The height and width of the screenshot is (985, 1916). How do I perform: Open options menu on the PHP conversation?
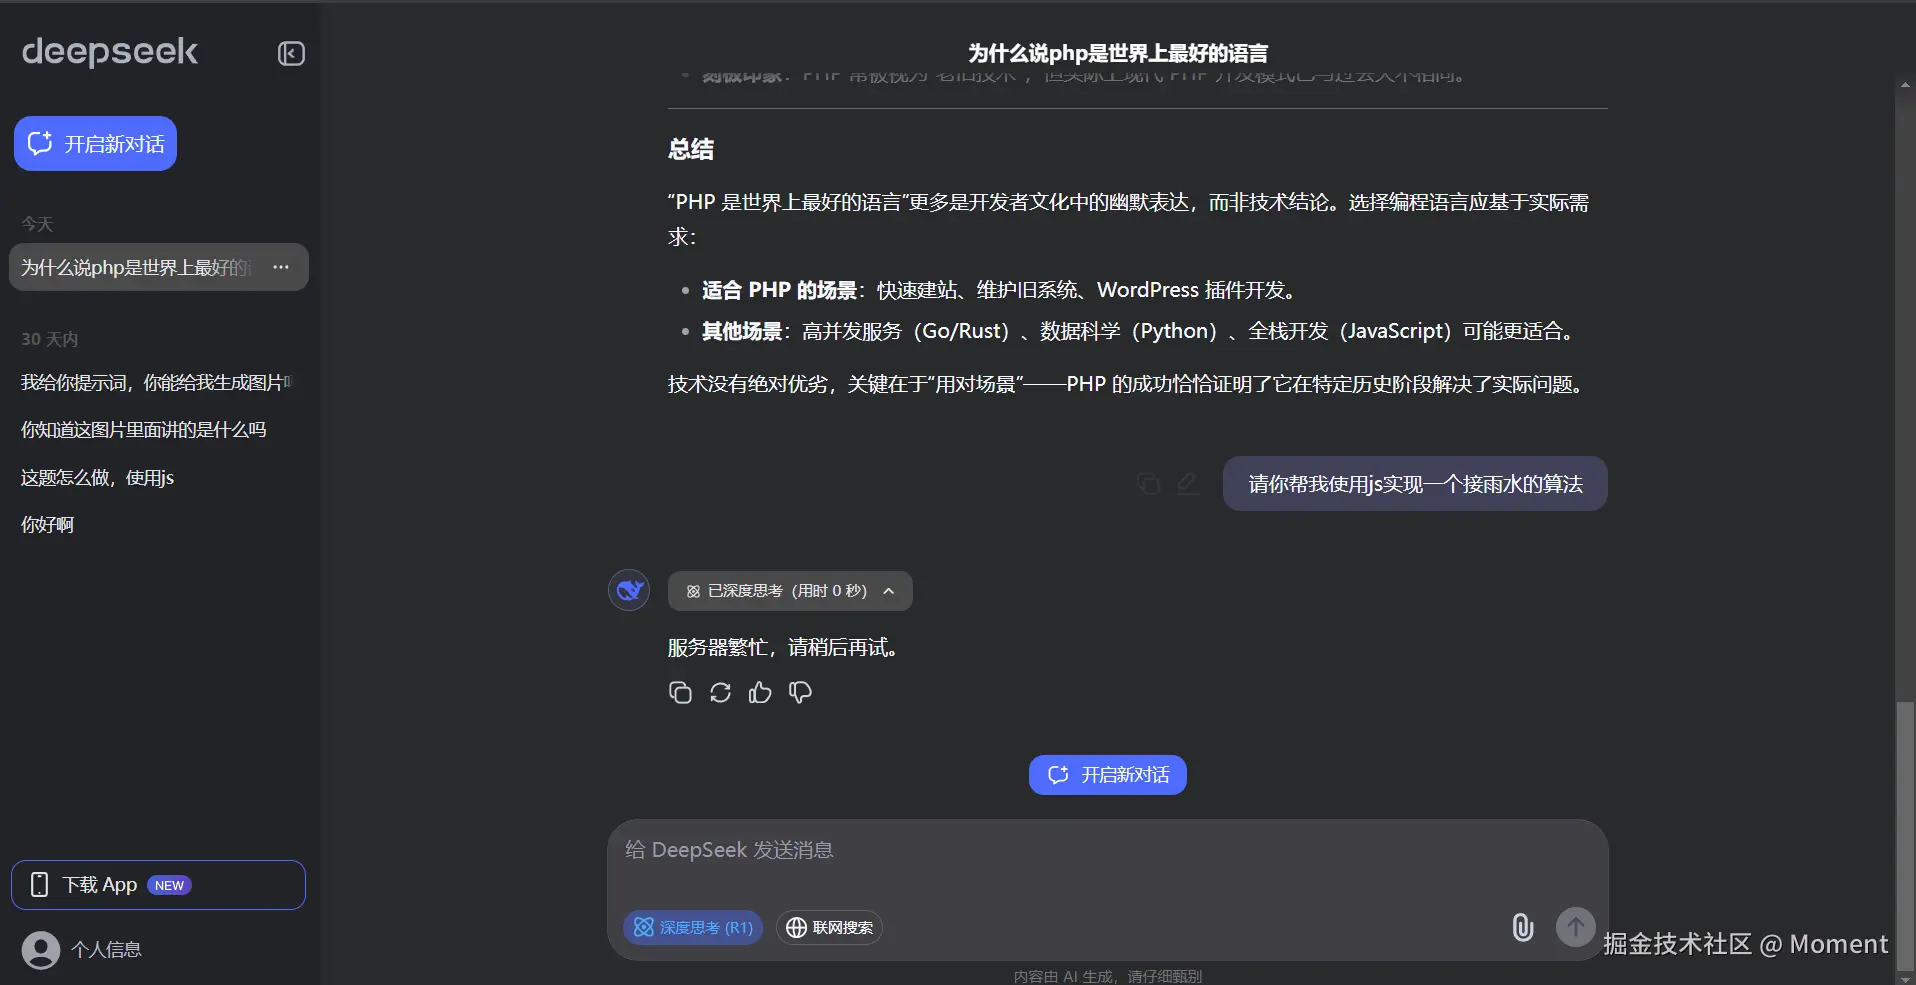[x=281, y=267]
